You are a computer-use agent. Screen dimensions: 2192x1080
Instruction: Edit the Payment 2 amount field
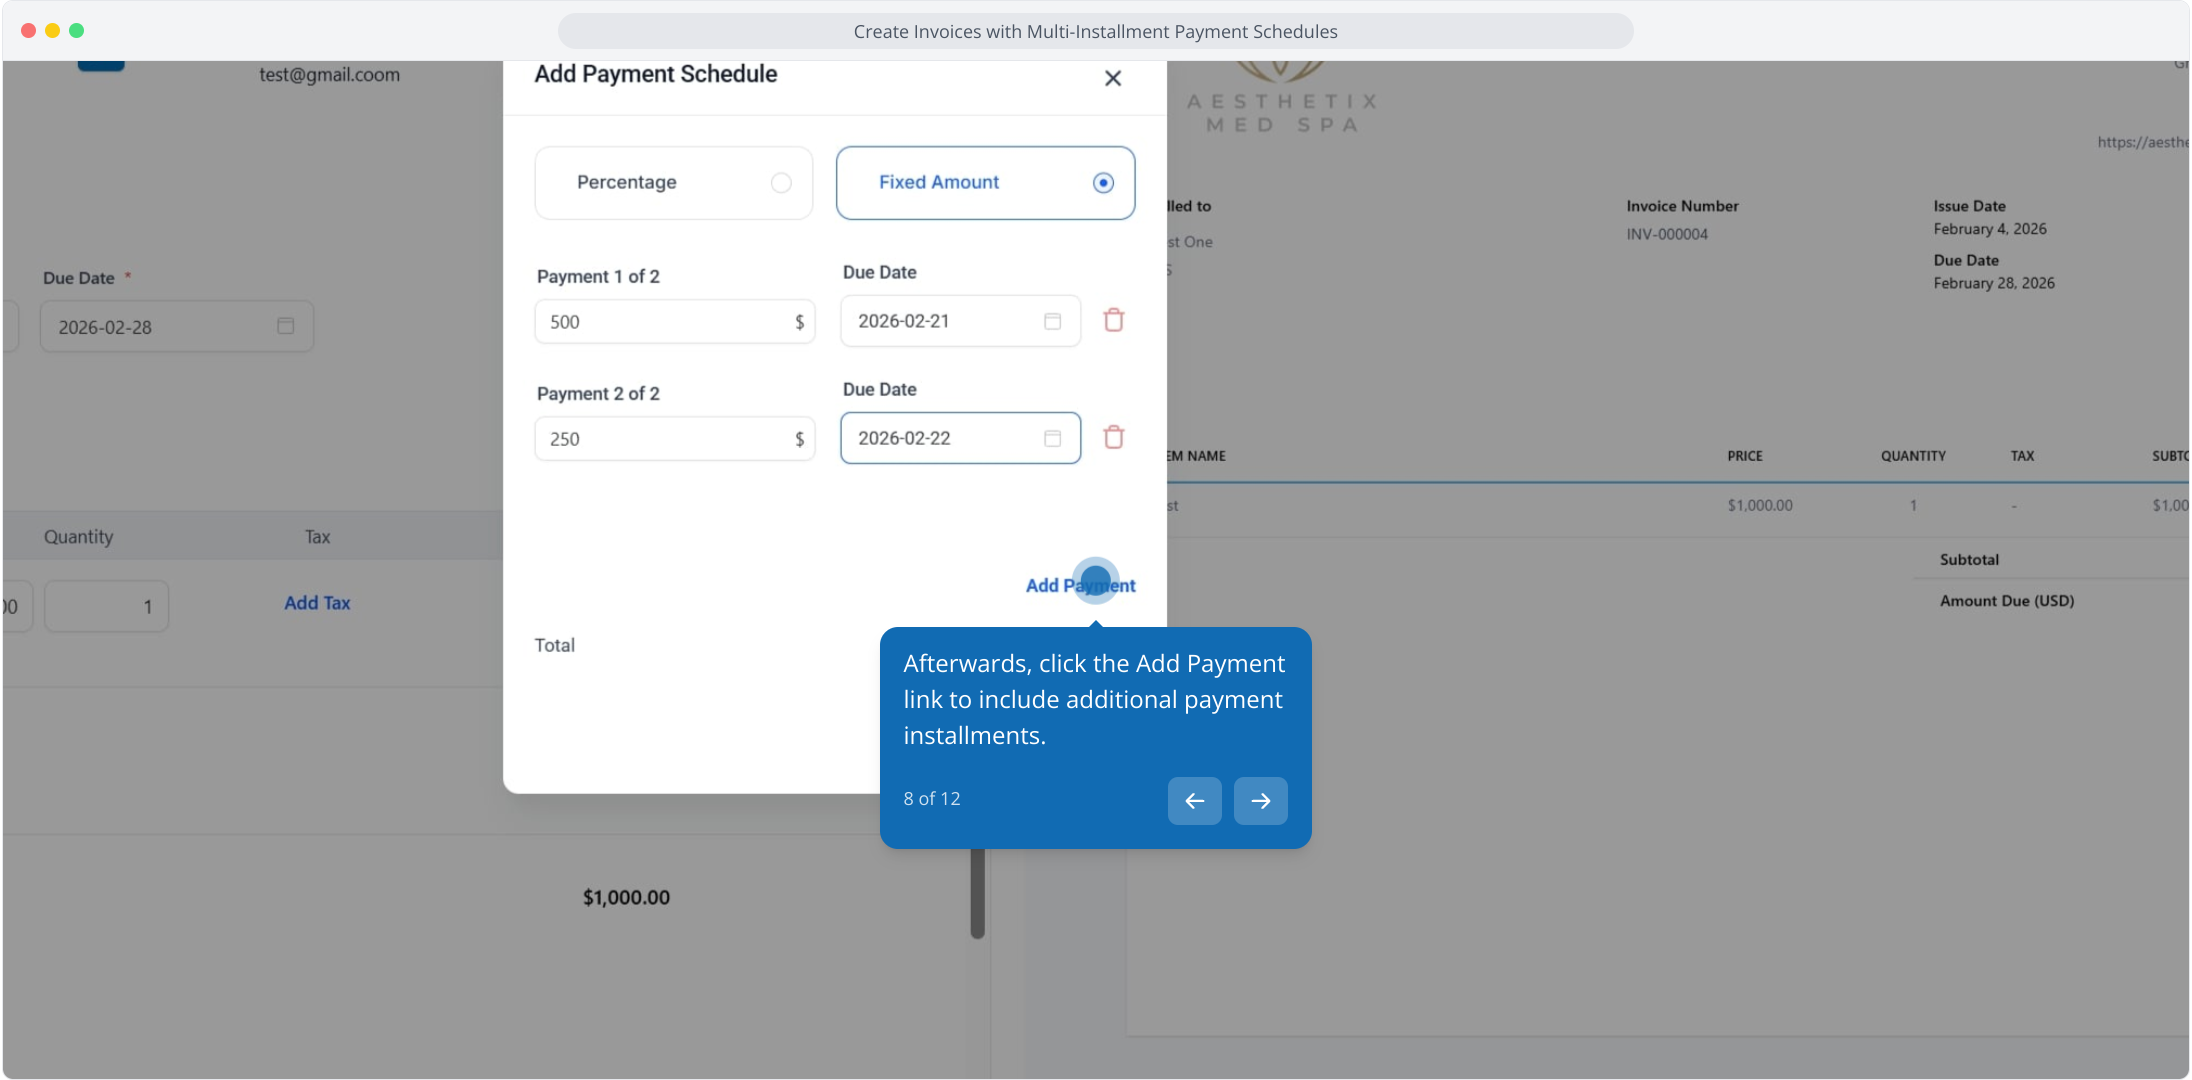660,439
